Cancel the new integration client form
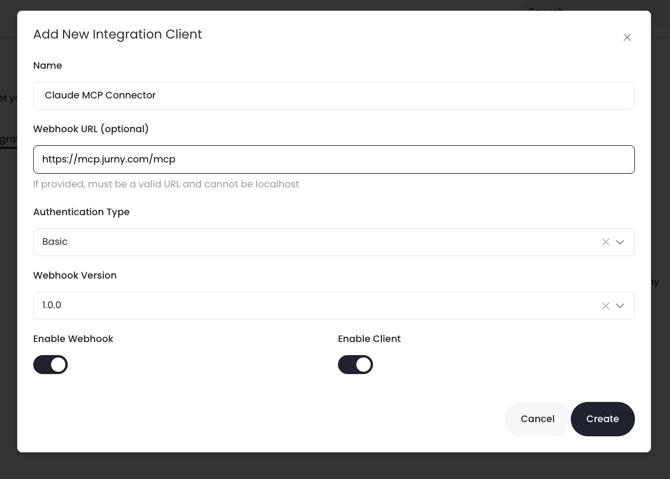670x479 pixels. point(537,419)
